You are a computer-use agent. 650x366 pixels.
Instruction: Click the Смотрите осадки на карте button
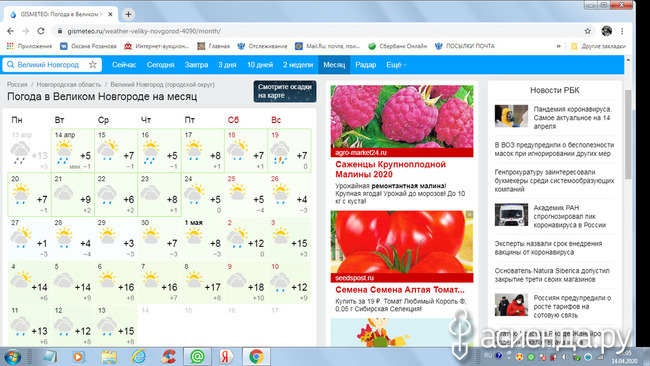pos(285,91)
